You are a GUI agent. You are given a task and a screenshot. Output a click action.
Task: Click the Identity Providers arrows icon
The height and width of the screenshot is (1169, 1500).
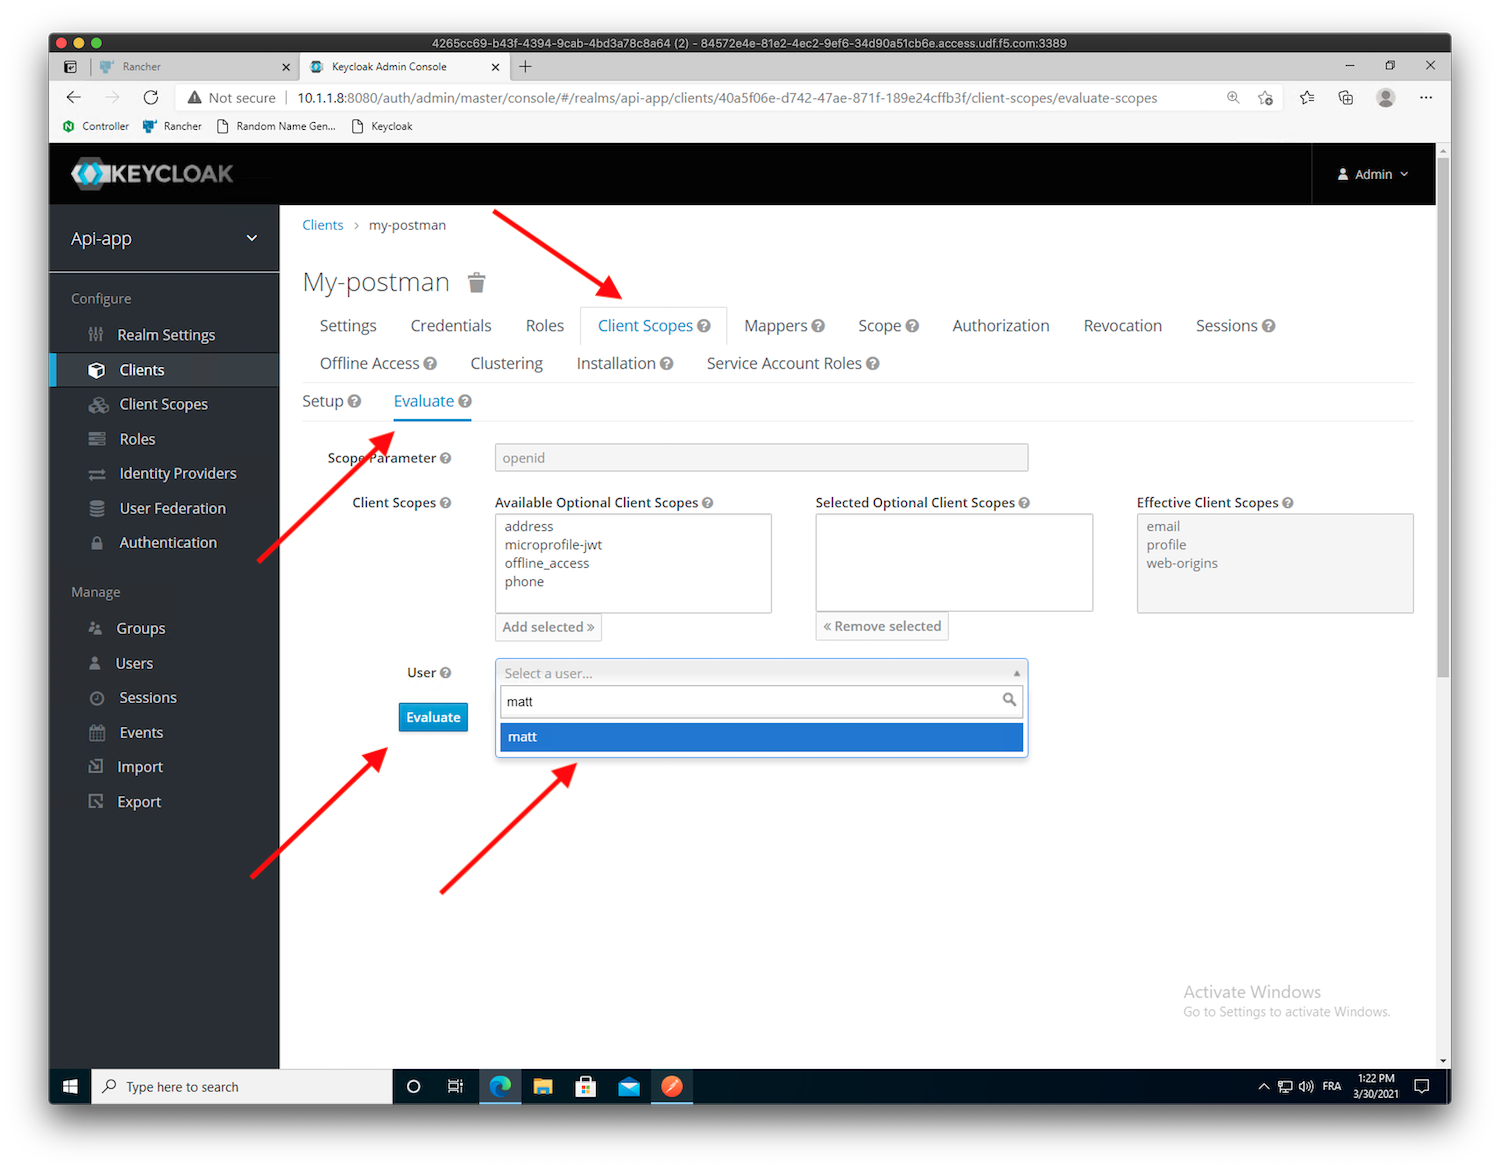[97, 474]
